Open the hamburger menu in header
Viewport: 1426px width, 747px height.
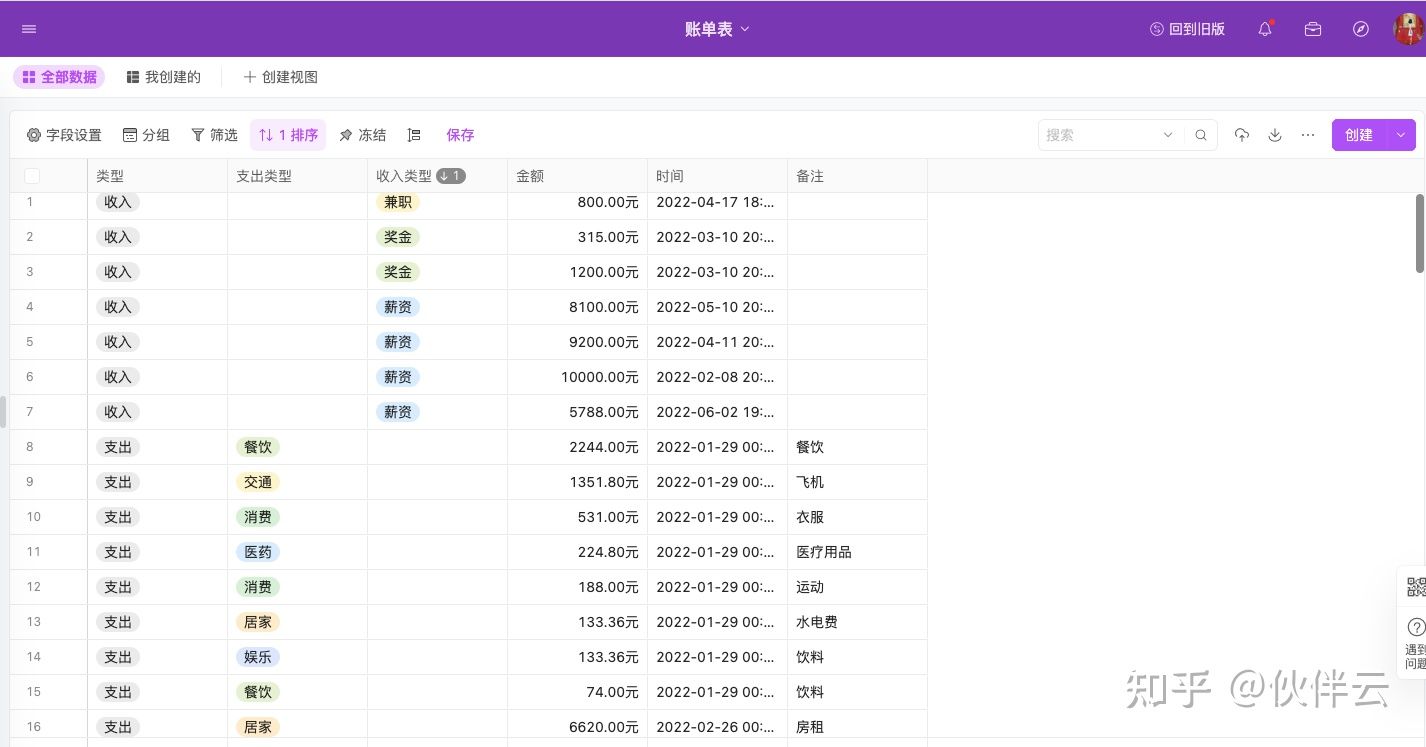(x=29, y=29)
